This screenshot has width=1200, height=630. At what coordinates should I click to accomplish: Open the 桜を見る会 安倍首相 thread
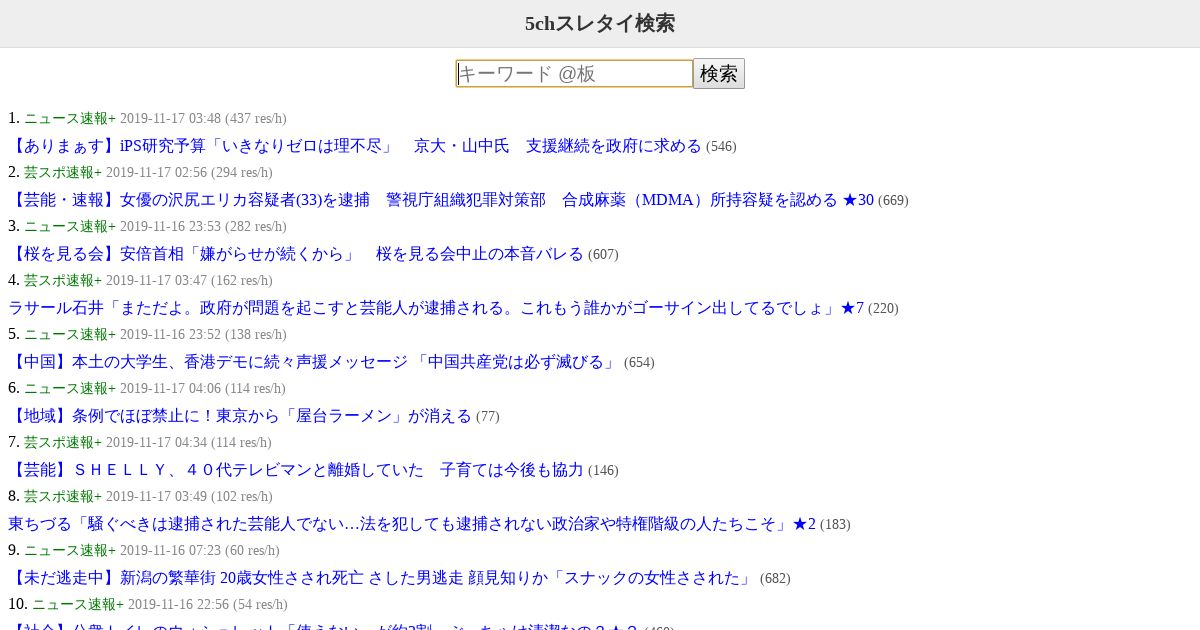(x=296, y=254)
